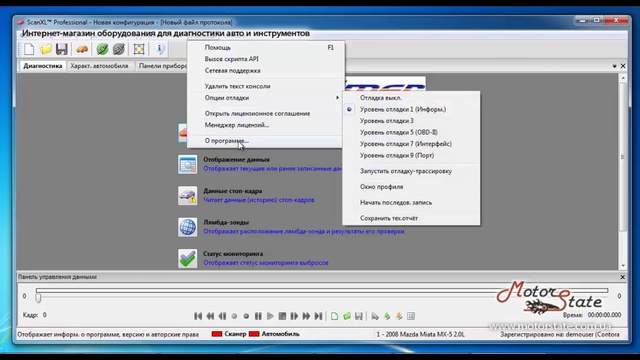Click the data playback timeline track
Screen dimensions: 640x360
tap(322, 291)
